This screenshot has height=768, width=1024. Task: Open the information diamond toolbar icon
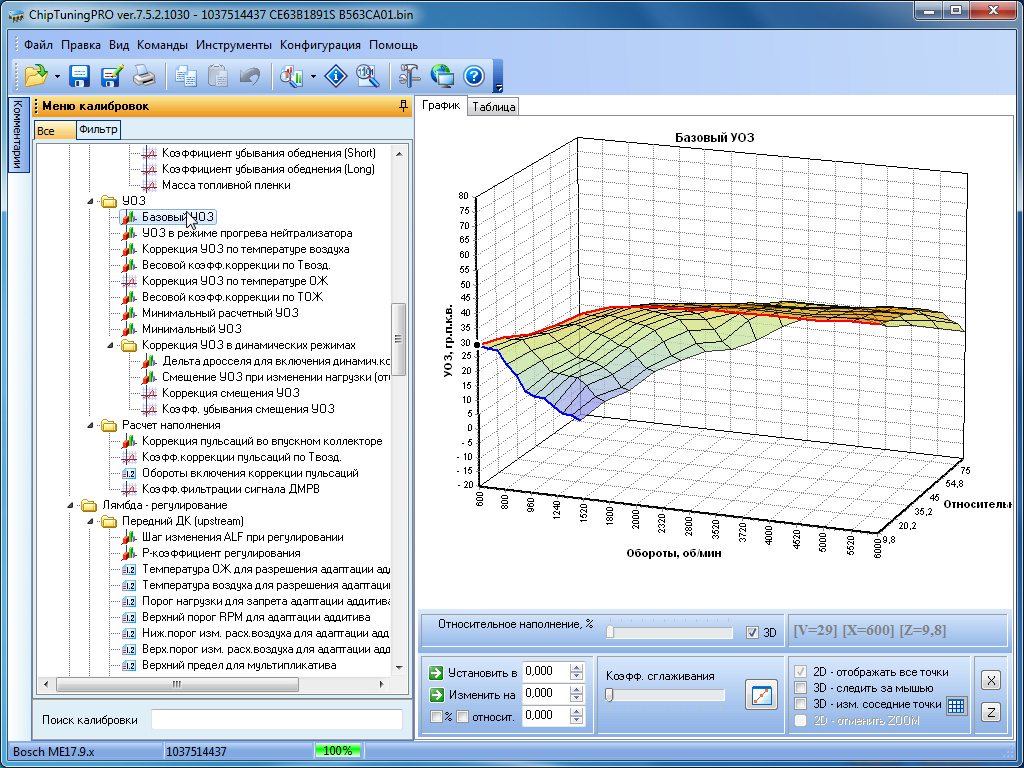pos(338,76)
